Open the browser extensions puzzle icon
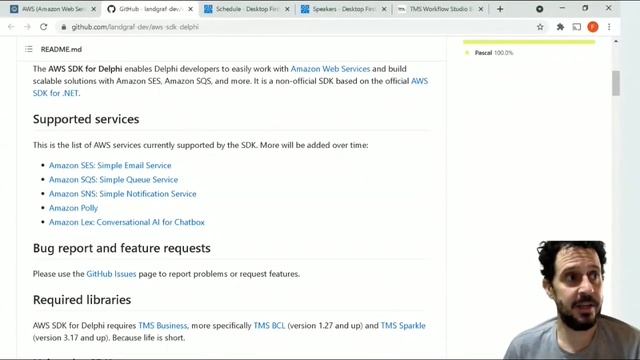The image size is (640, 360). click(x=560, y=27)
